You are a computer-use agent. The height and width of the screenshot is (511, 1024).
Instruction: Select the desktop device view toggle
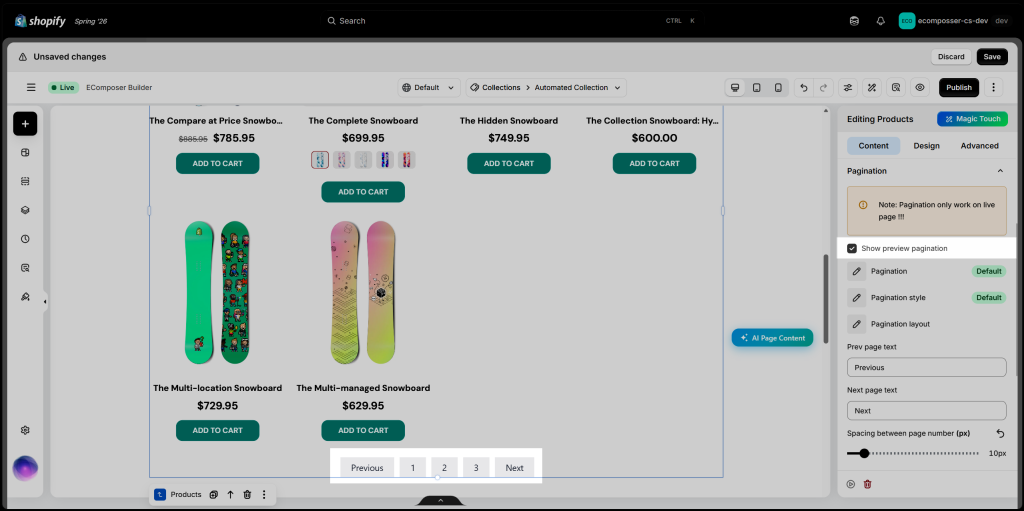[735, 88]
